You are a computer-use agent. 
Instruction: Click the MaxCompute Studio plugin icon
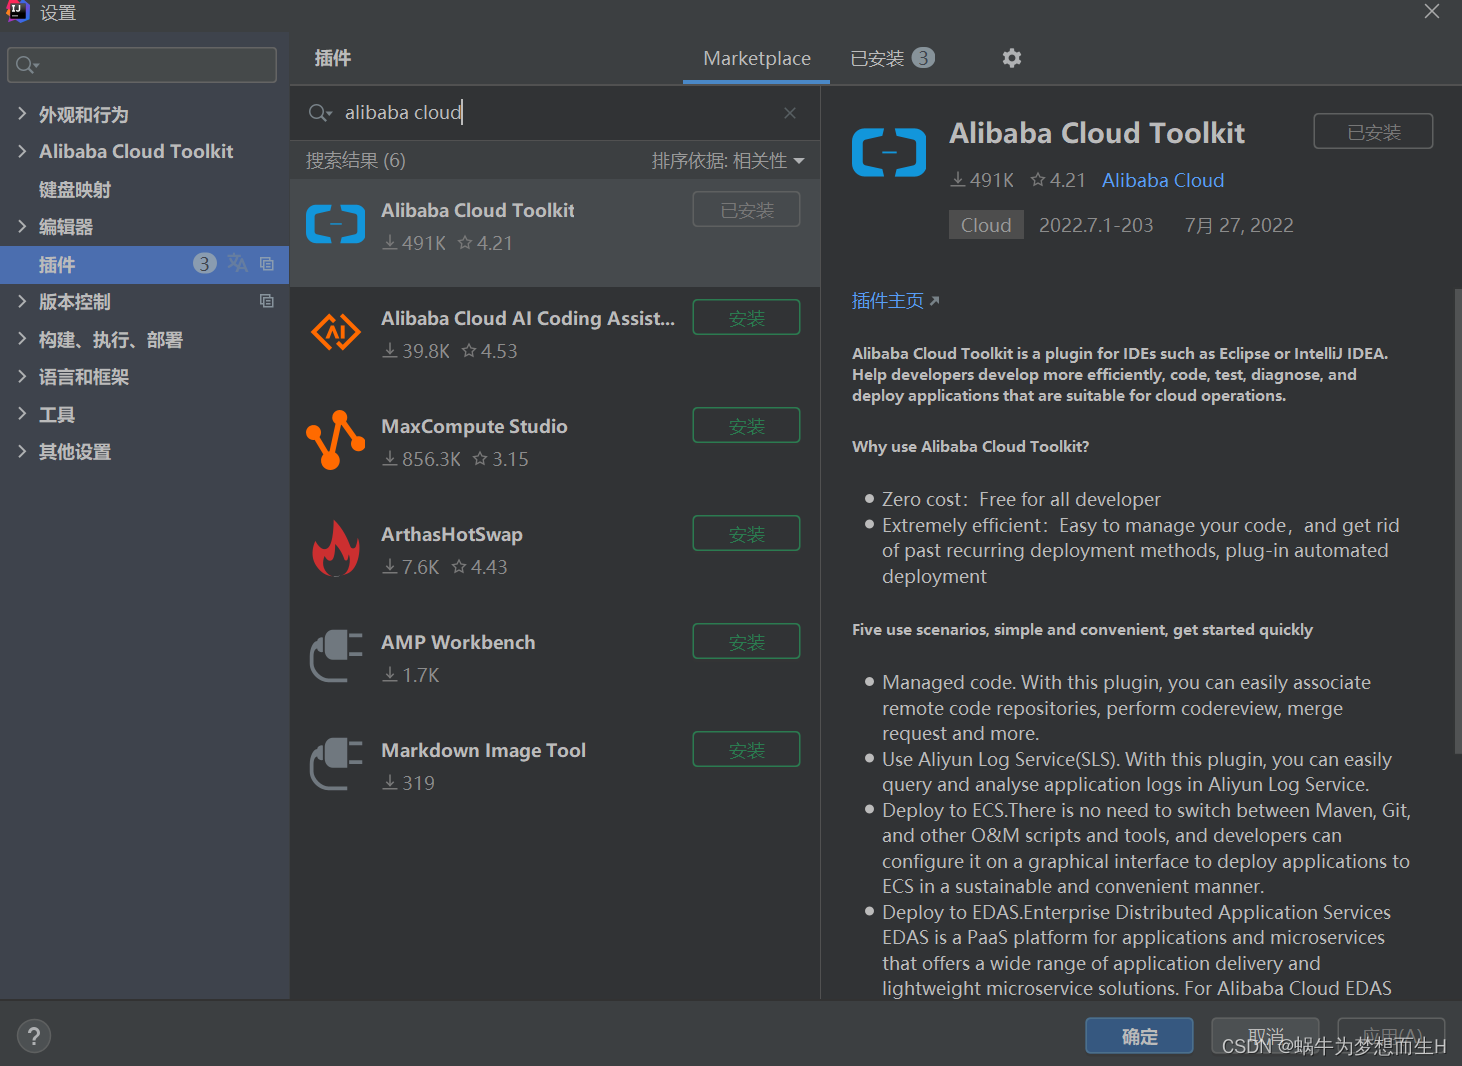coord(336,440)
